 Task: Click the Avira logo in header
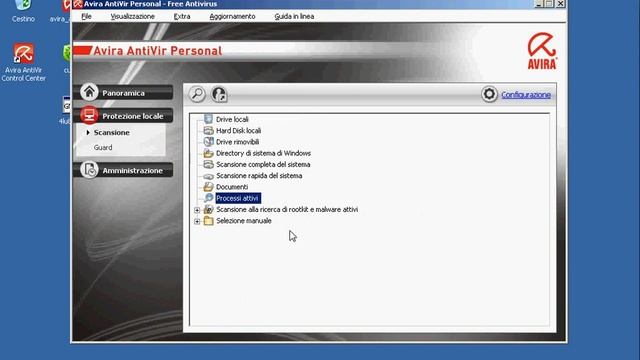tap(542, 51)
